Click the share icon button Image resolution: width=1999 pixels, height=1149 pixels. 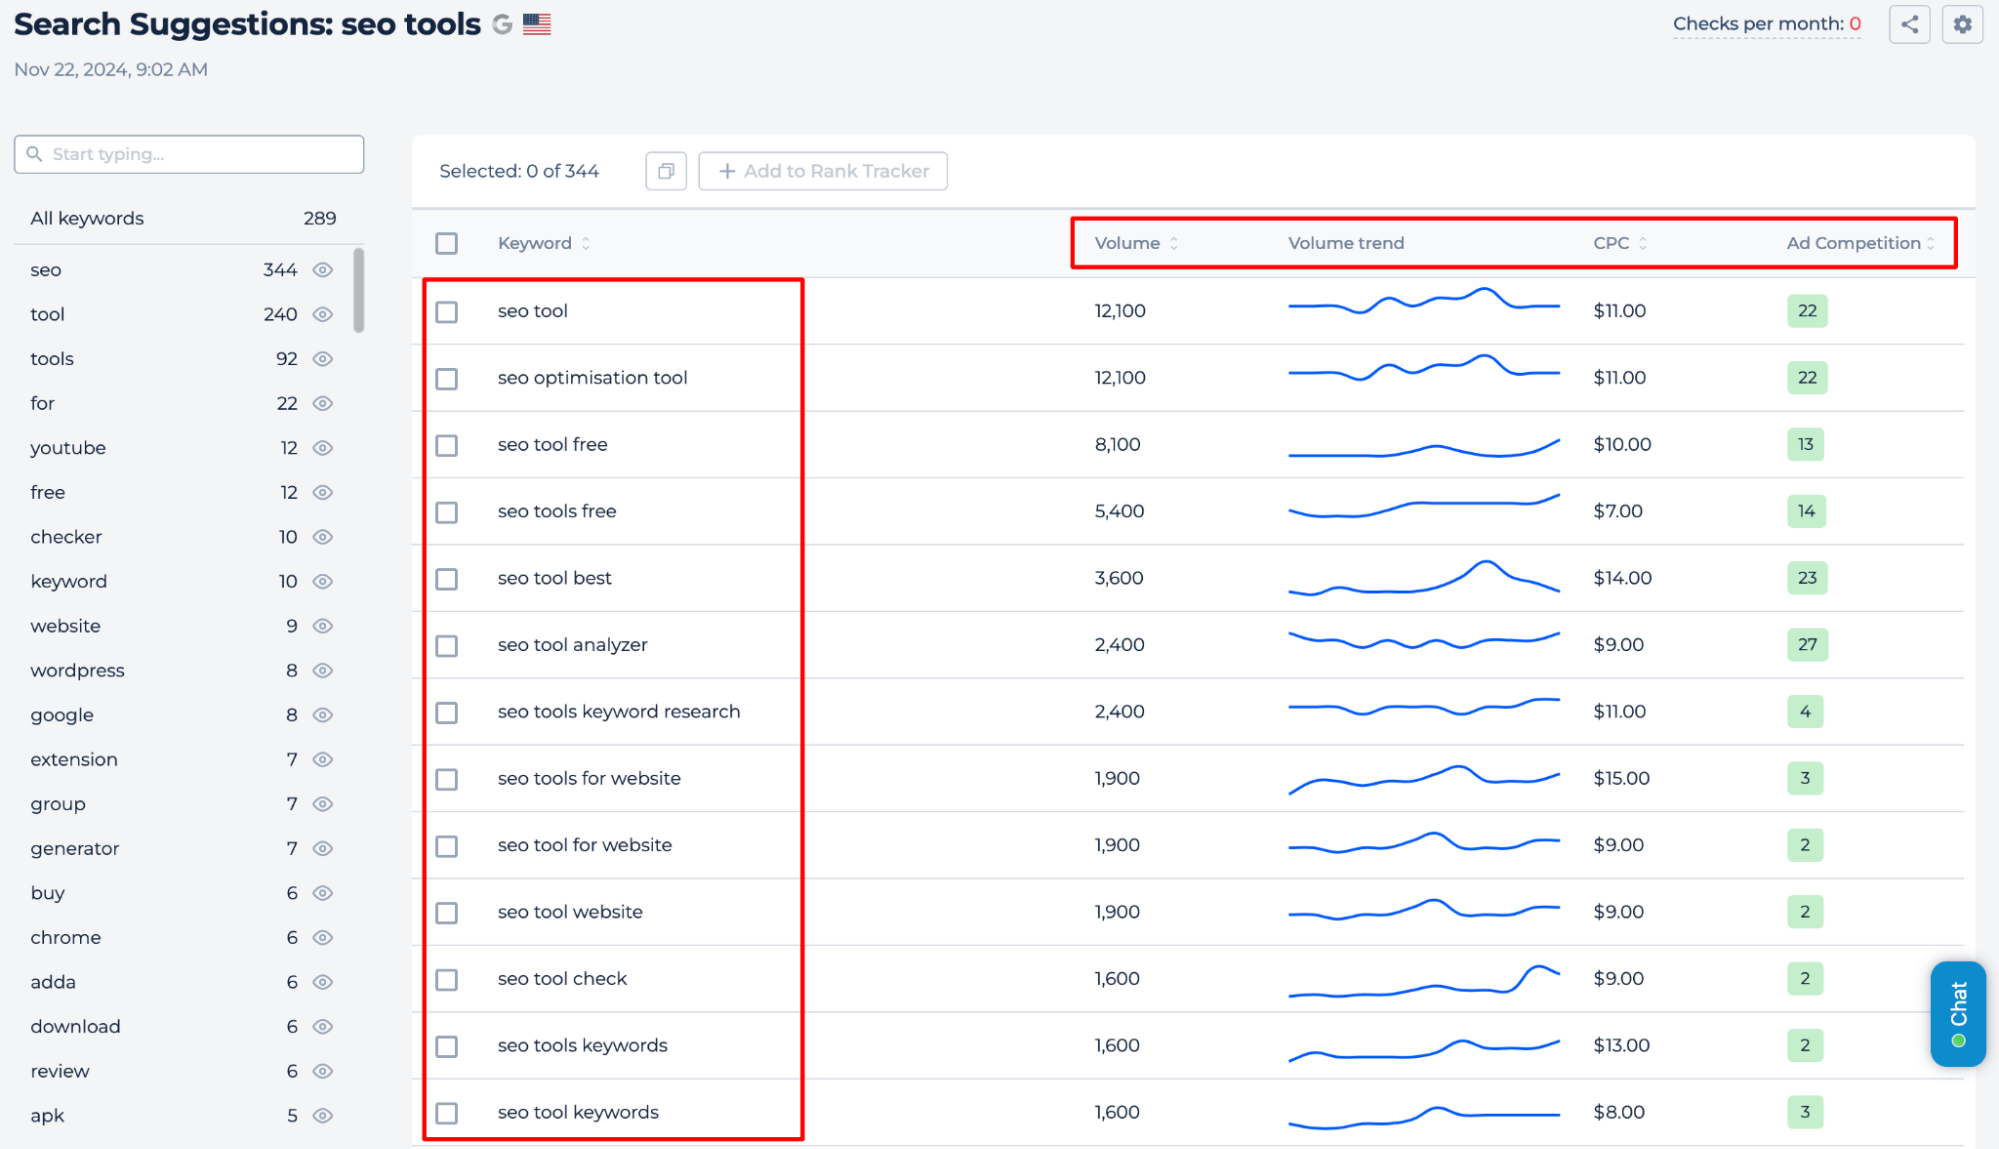tap(1909, 24)
